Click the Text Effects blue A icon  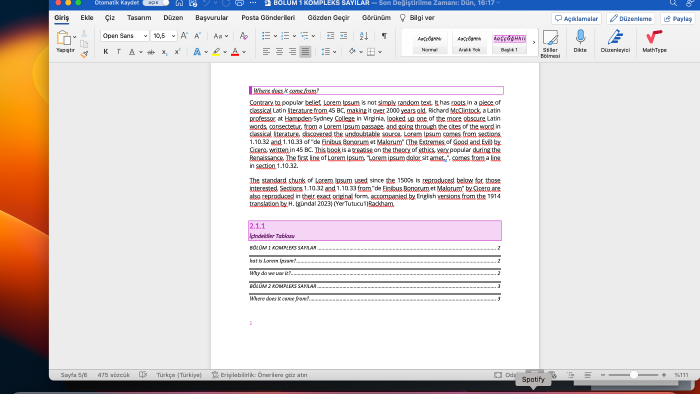pos(197,52)
